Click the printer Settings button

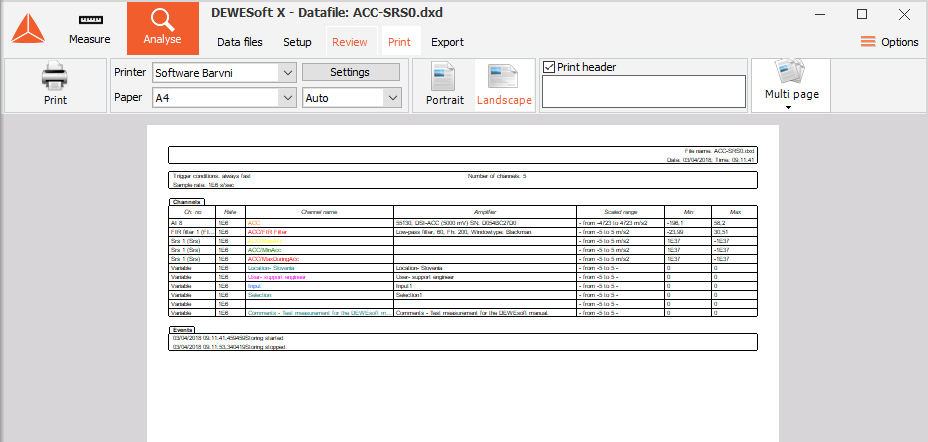[x=350, y=72]
